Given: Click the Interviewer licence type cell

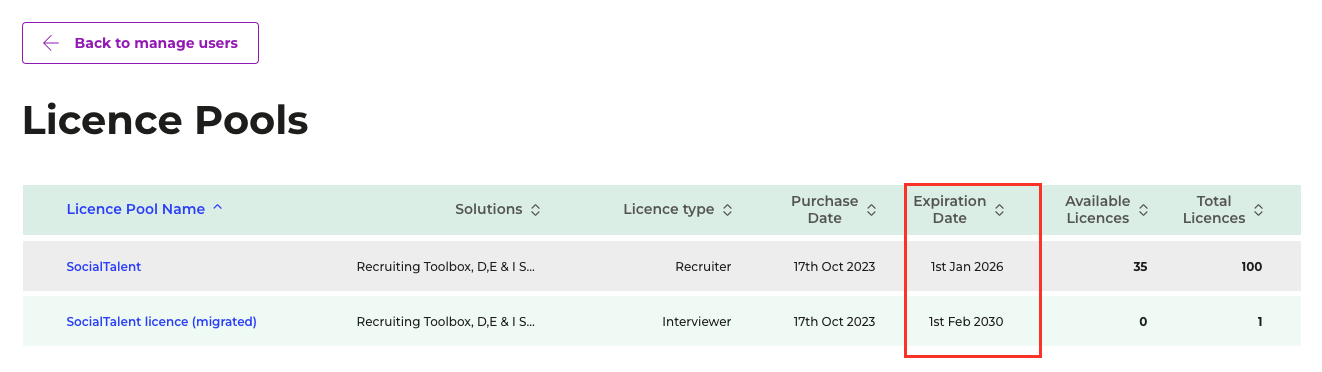Looking at the screenshot, I should pyautogui.click(x=697, y=322).
